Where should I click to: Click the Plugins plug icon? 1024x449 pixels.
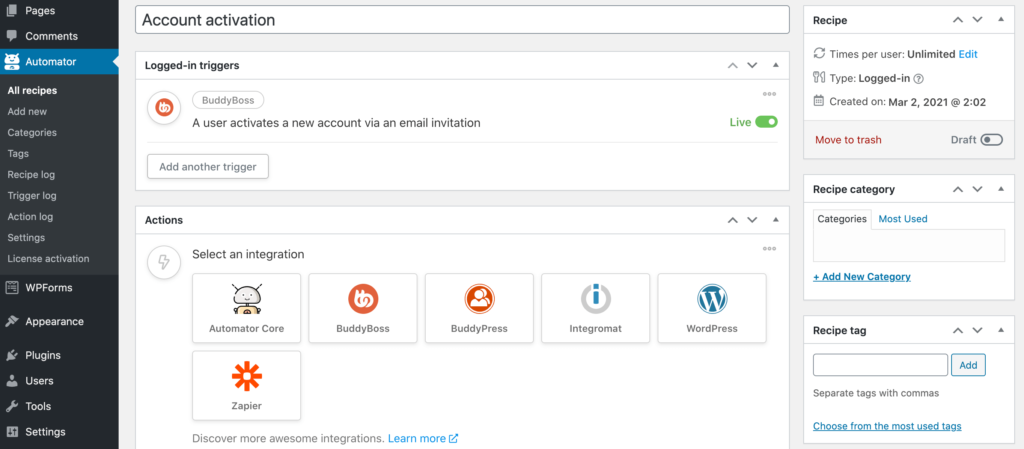tap(12, 355)
